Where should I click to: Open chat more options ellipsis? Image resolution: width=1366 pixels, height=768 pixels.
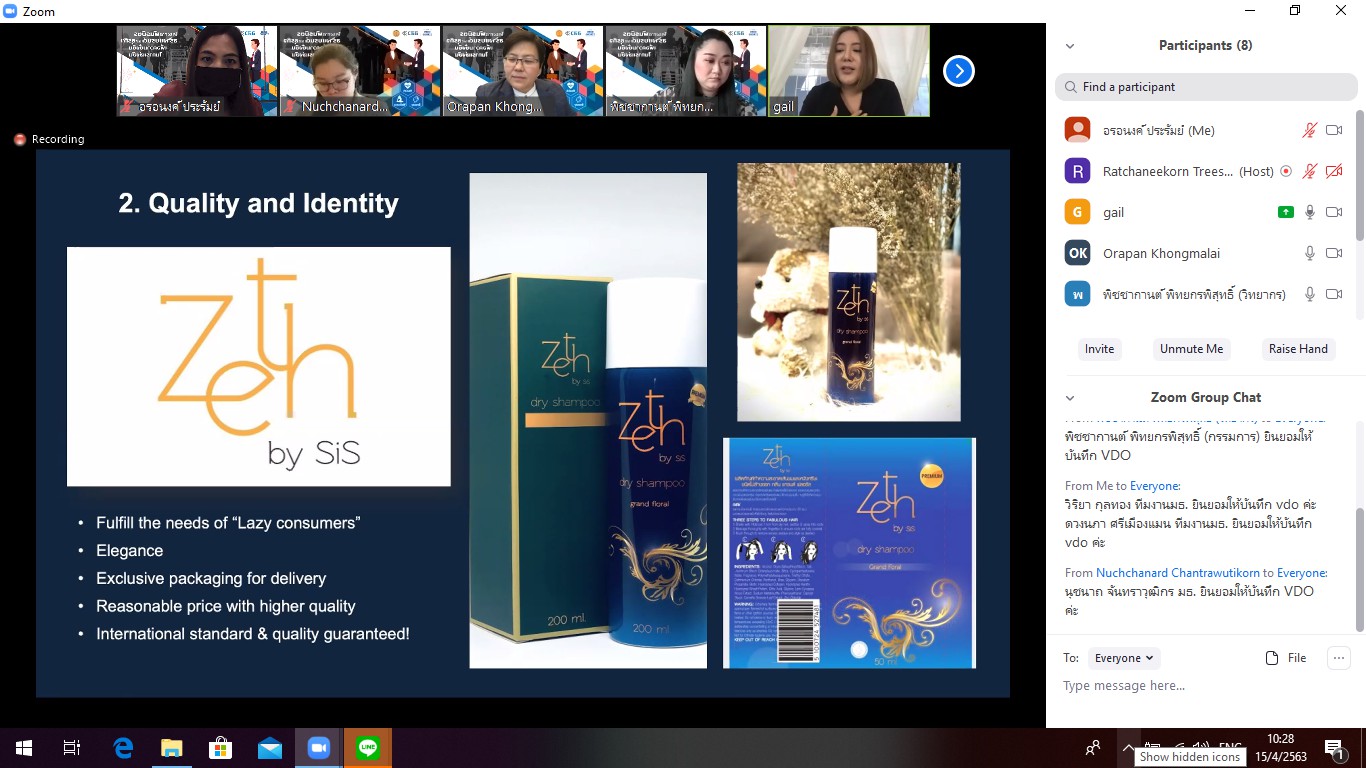coord(1338,658)
